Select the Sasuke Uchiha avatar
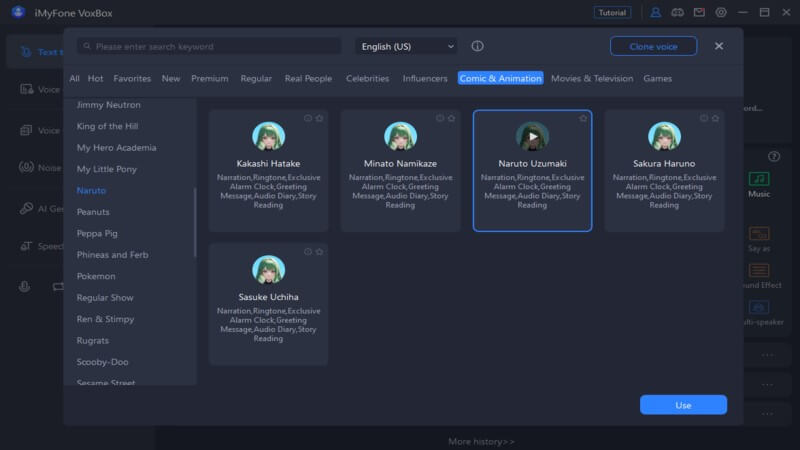Image resolution: width=800 pixels, height=450 pixels. (268, 269)
